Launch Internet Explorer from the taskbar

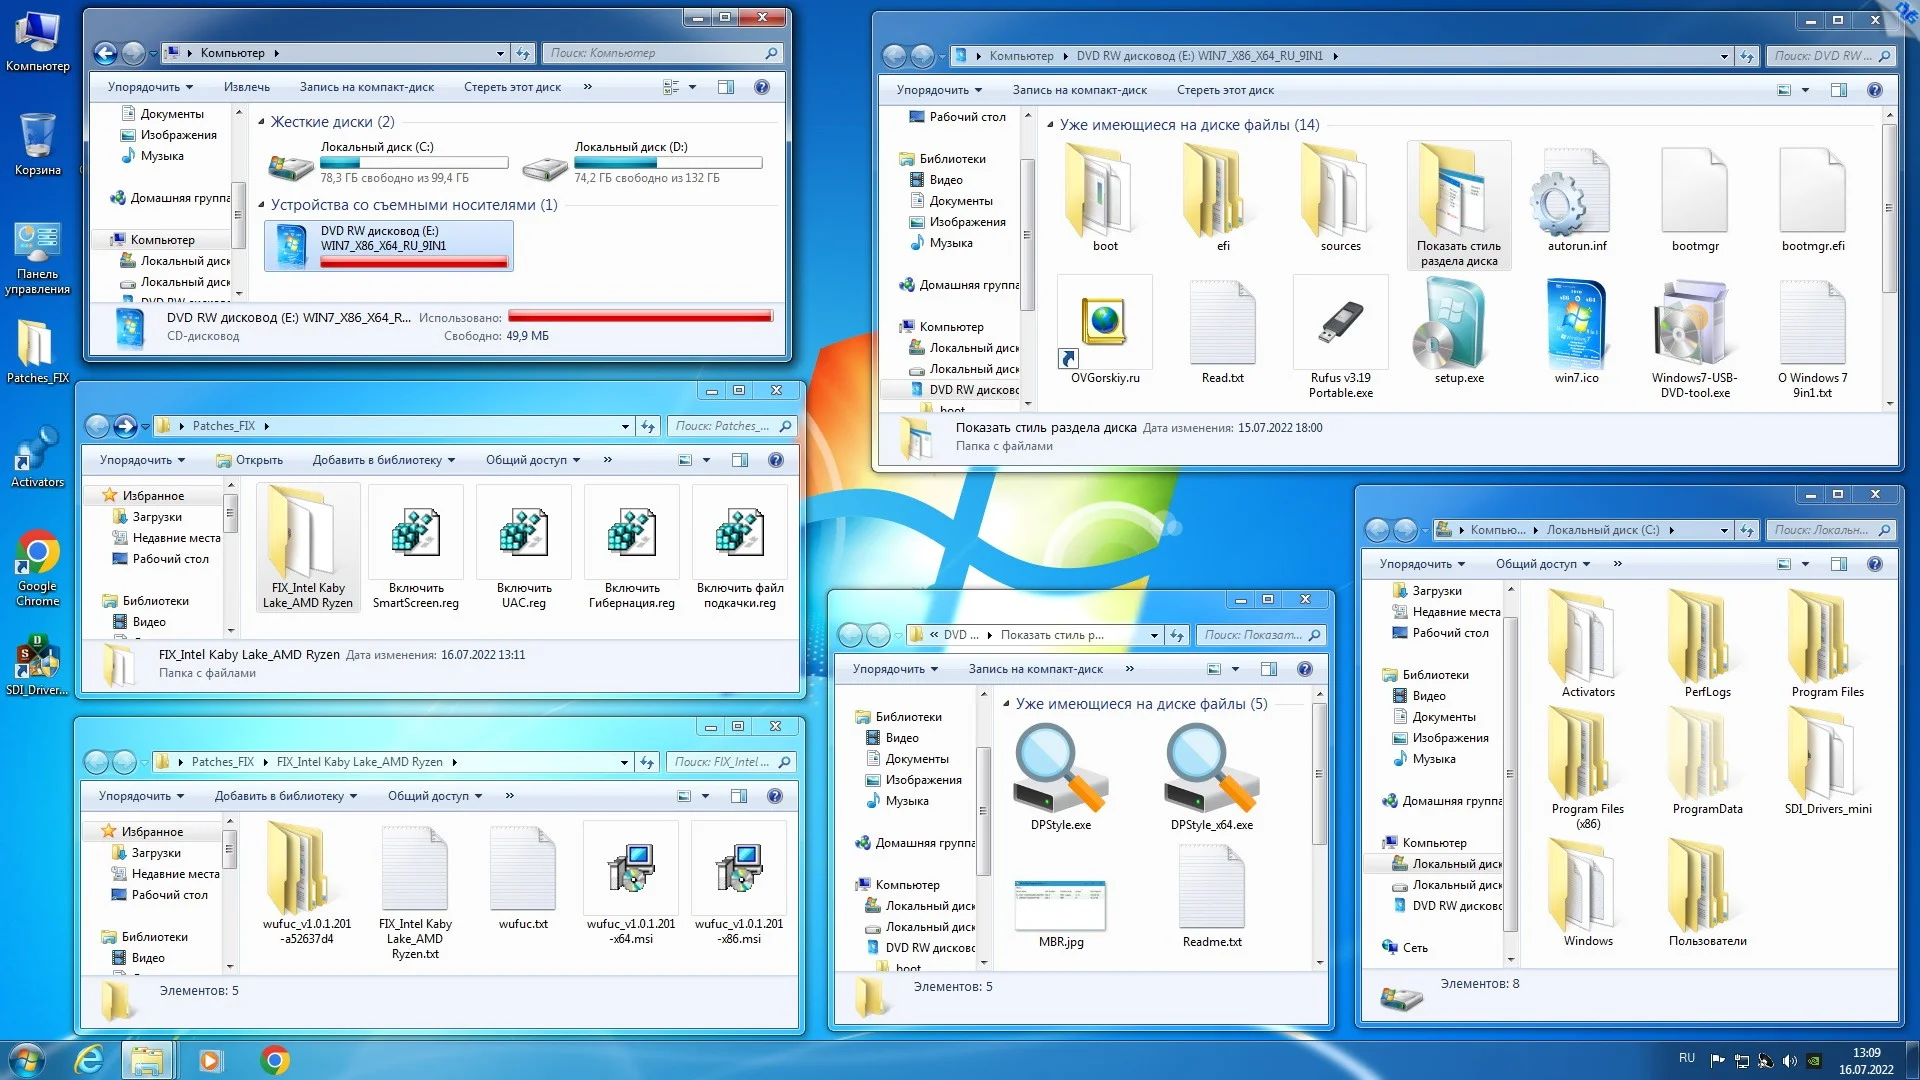[x=90, y=1059]
